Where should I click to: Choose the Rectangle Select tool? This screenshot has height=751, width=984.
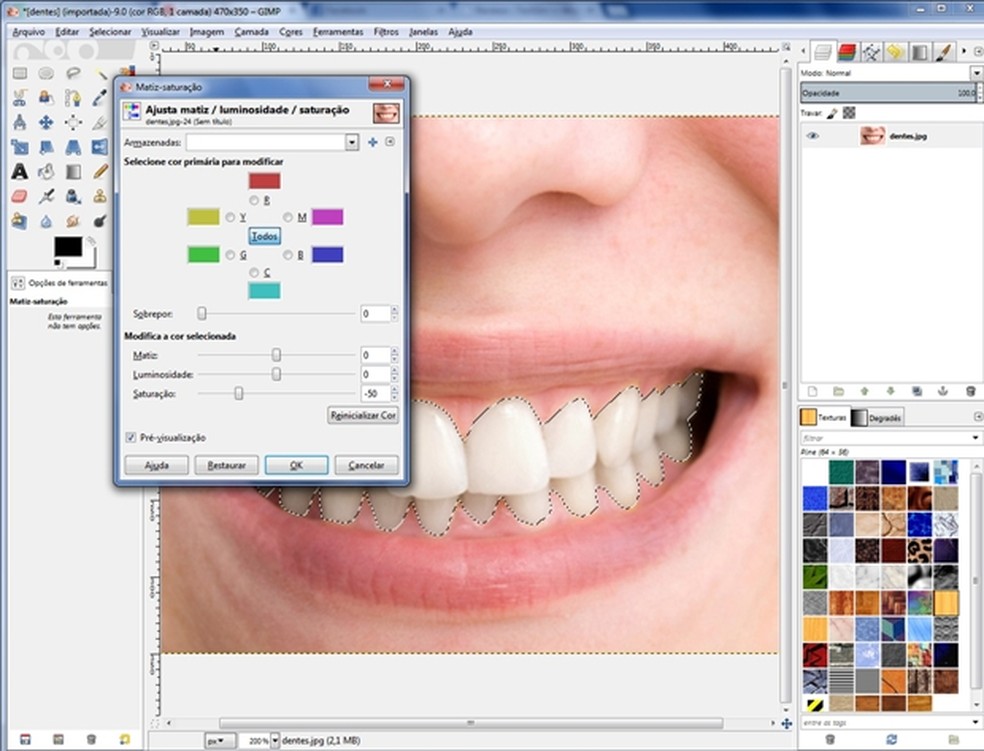pos(19,73)
